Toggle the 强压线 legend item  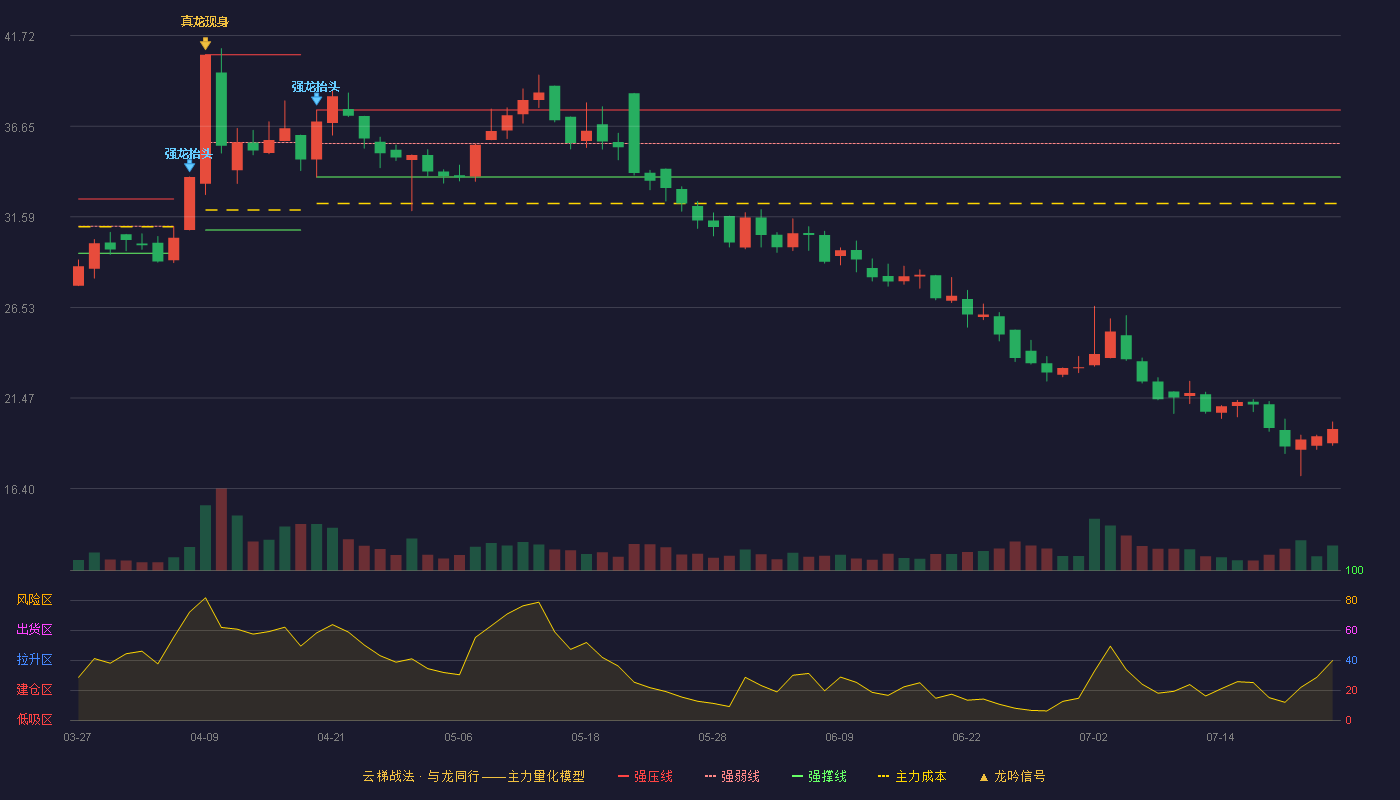pyautogui.click(x=645, y=776)
